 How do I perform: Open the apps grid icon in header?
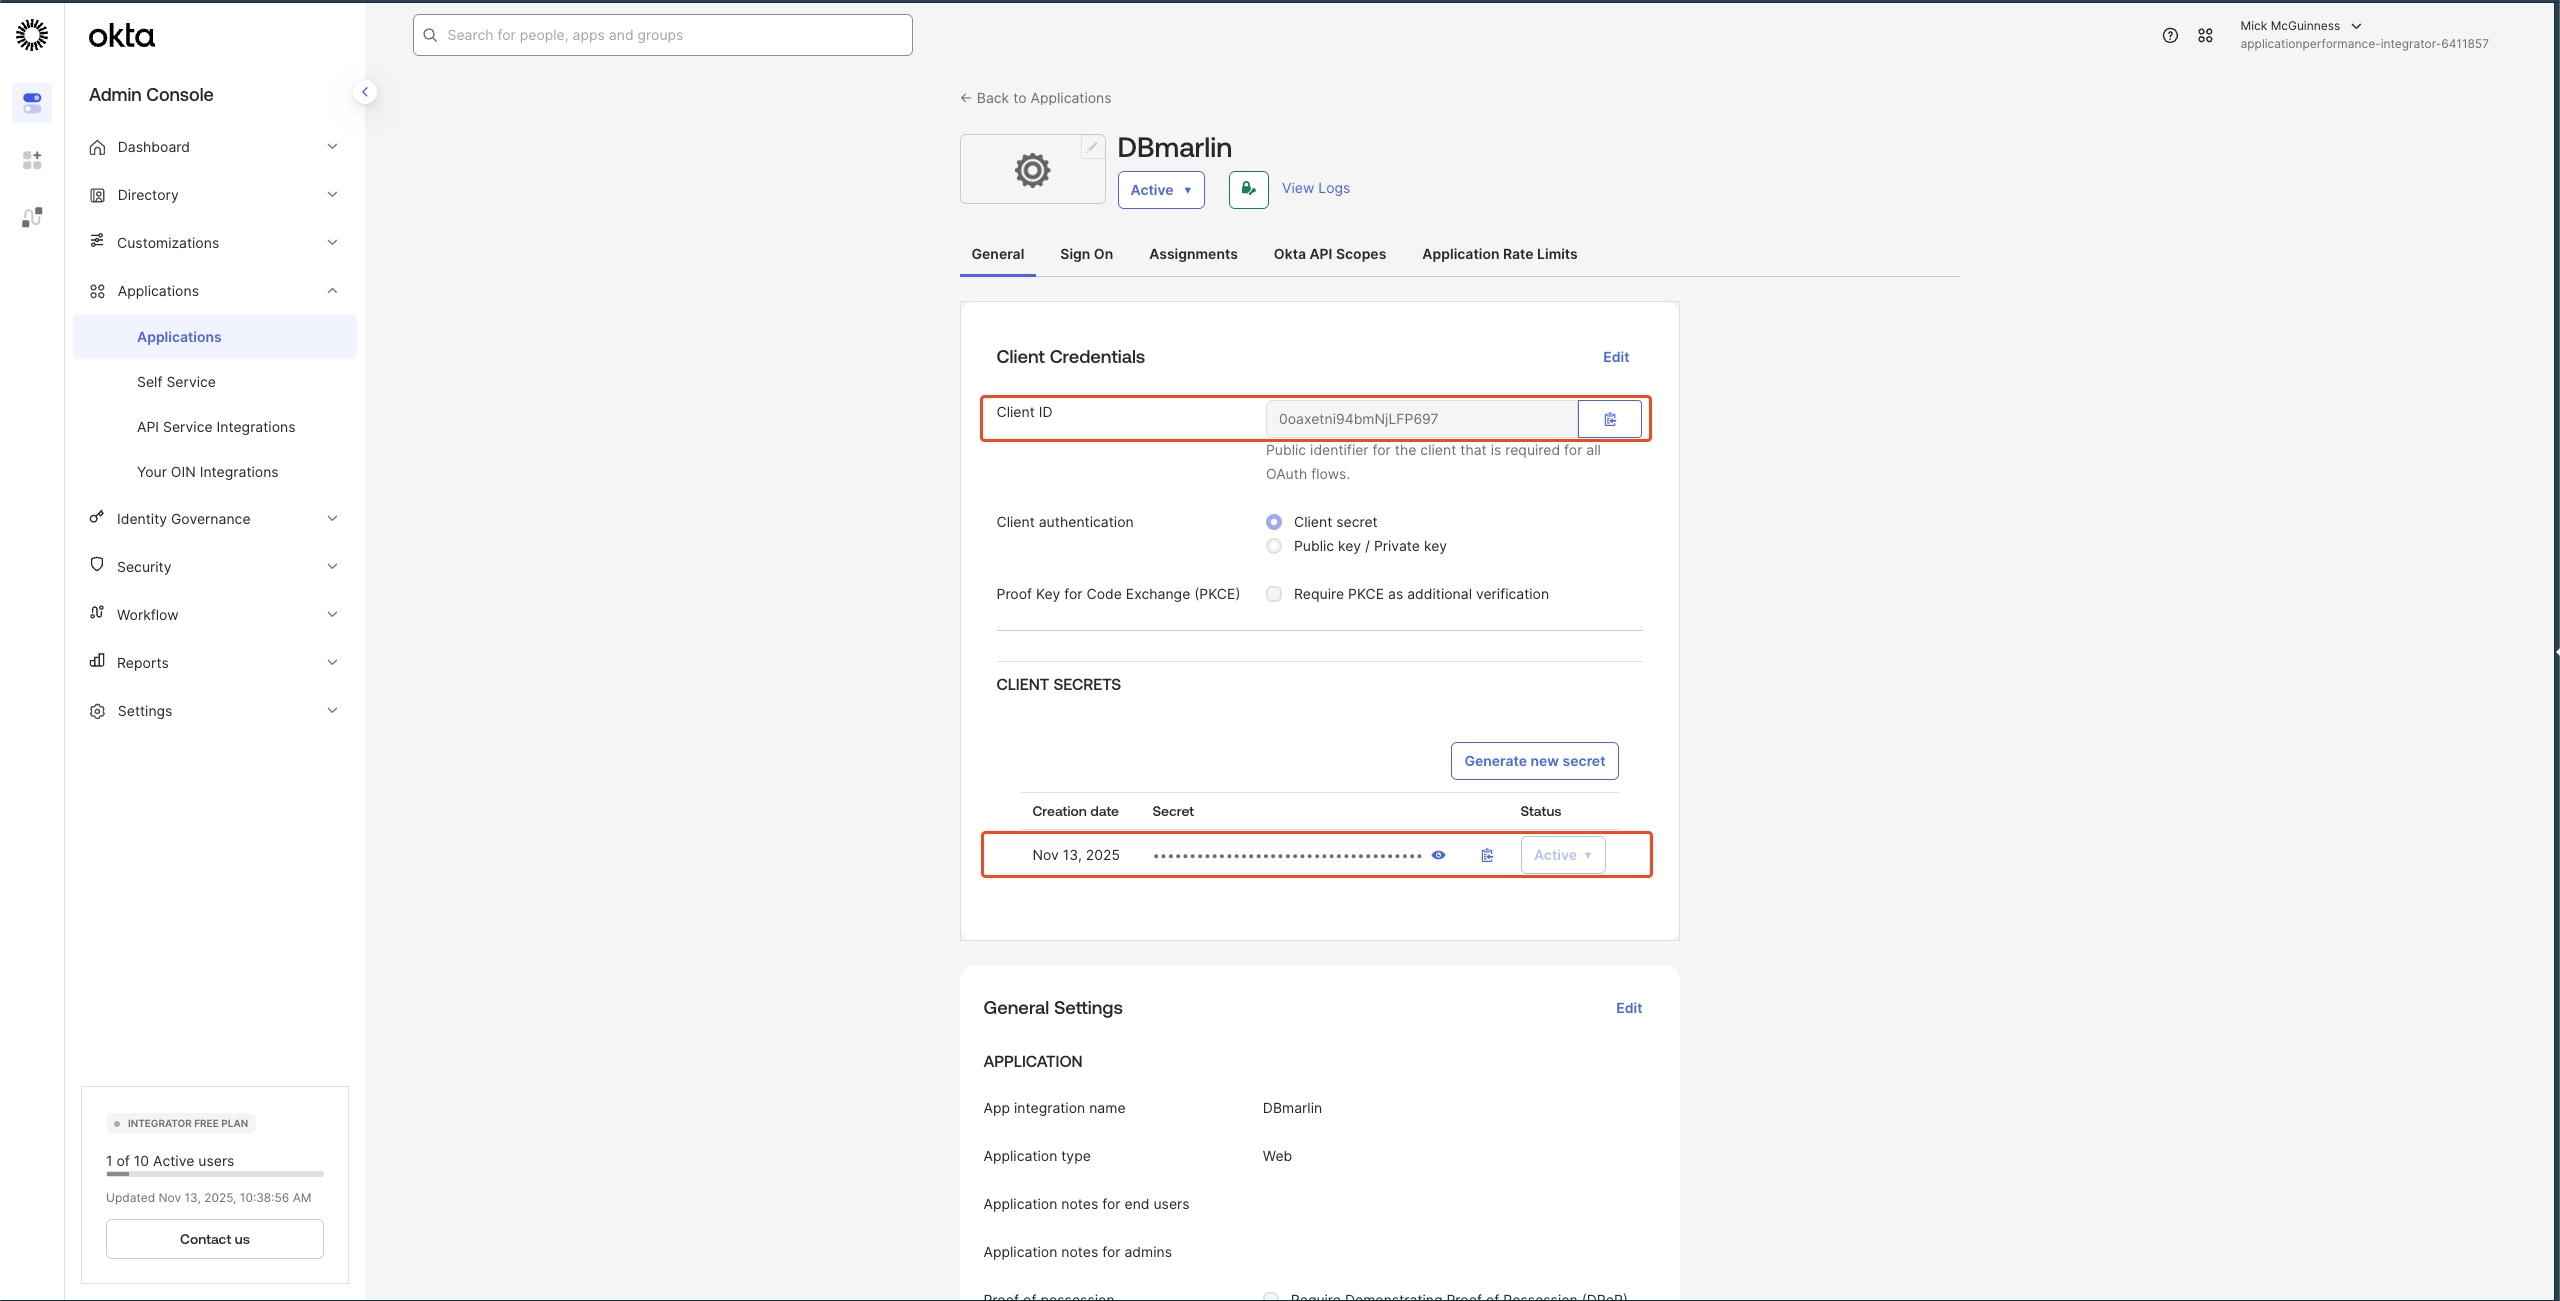click(x=2205, y=35)
